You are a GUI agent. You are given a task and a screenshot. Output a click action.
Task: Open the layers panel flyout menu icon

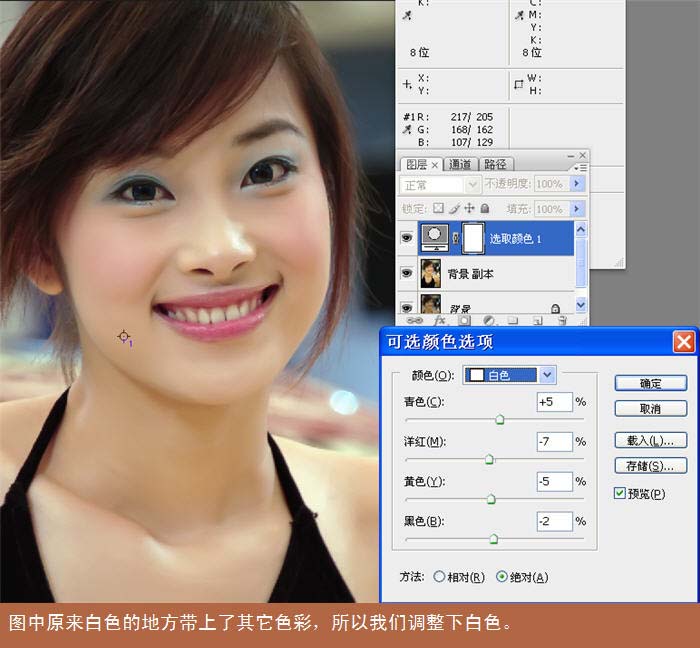coord(580,168)
